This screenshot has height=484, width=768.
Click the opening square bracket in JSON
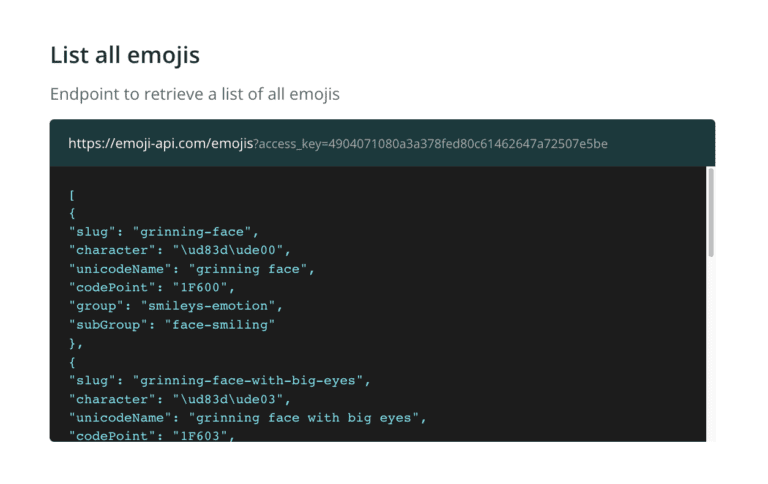pos(72,195)
